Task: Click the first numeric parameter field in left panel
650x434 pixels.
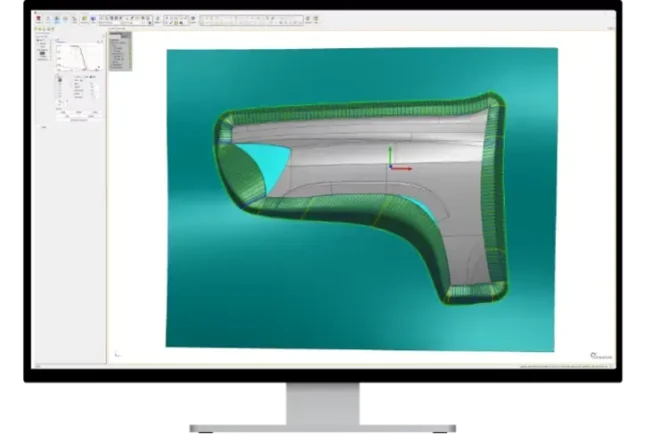Action: (x=92, y=84)
